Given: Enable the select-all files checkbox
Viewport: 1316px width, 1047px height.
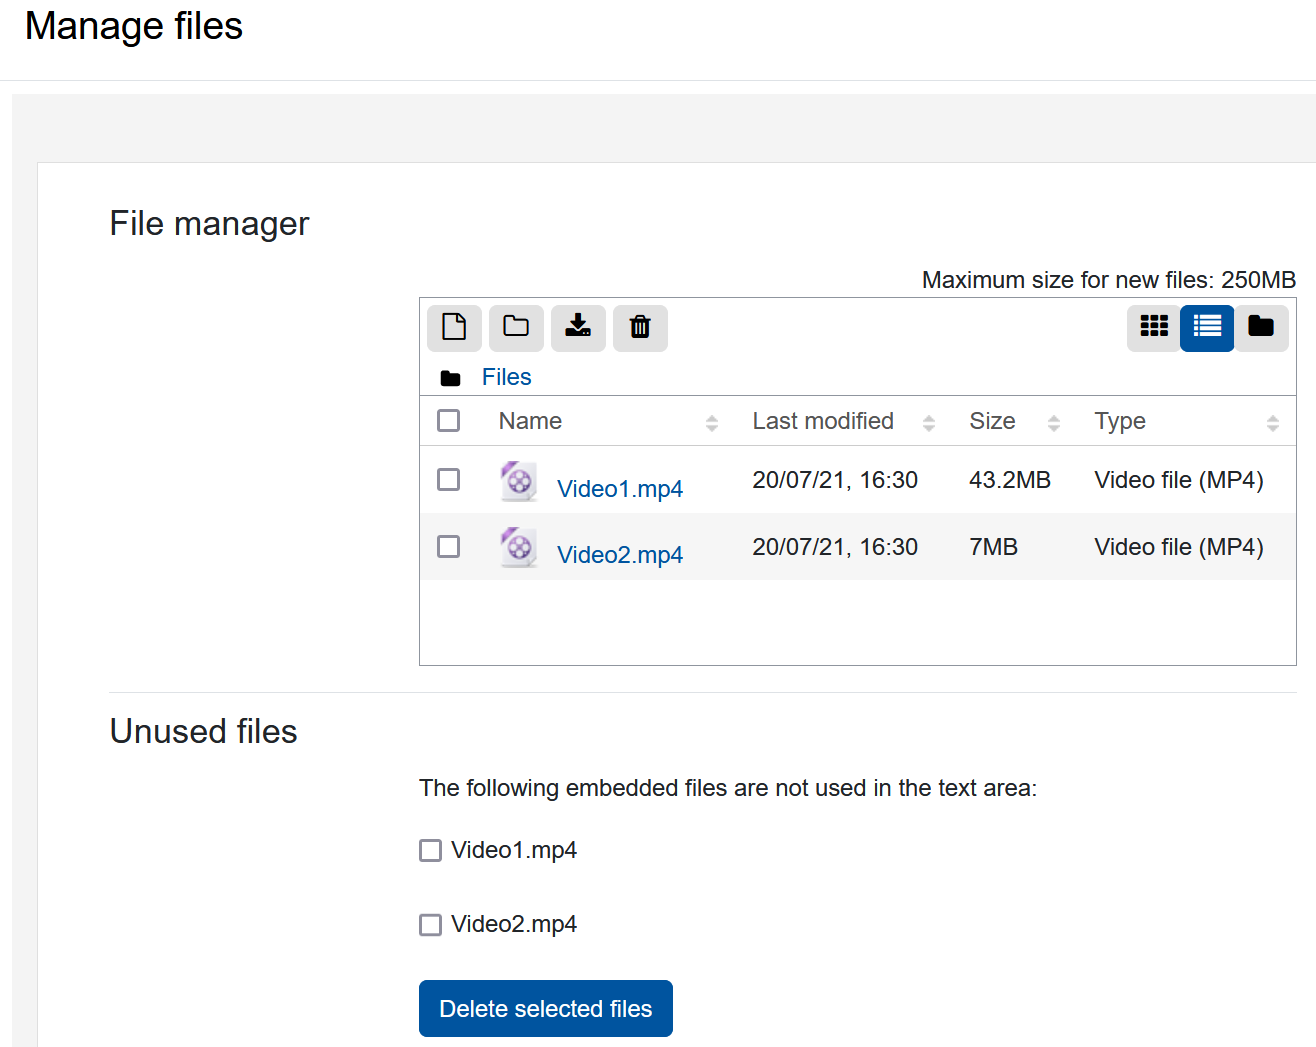Looking at the screenshot, I should (x=448, y=420).
